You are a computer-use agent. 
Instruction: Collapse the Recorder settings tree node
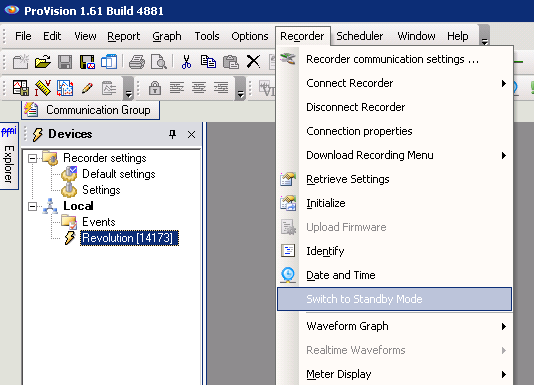pyautogui.click(x=32, y=158)
